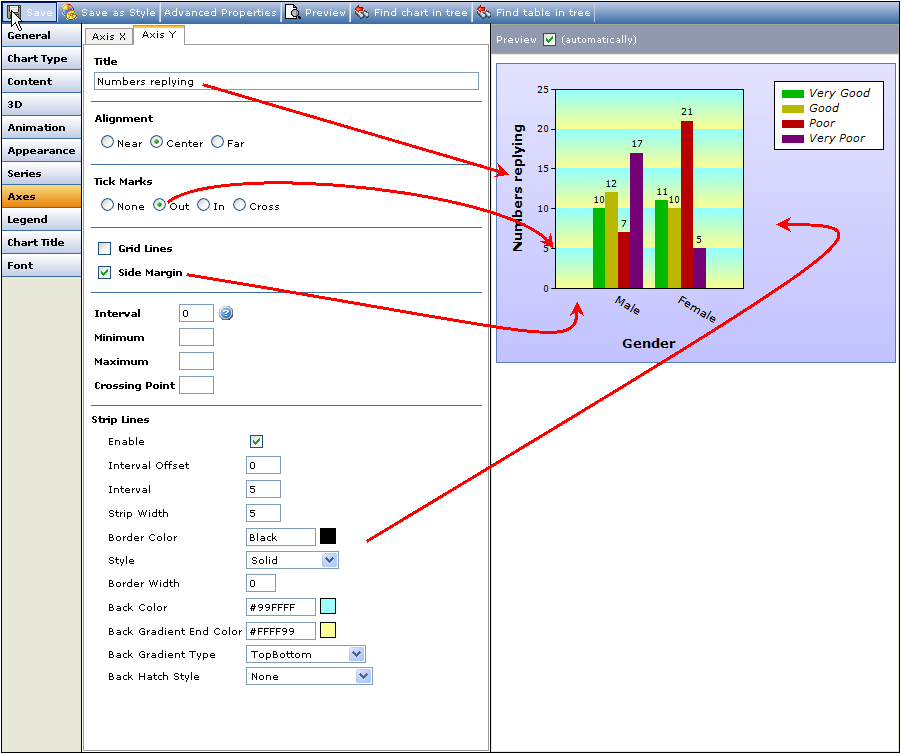Click Strip Lines Interval field
Screen dimensions: 901x754
(x=263, y=489)
